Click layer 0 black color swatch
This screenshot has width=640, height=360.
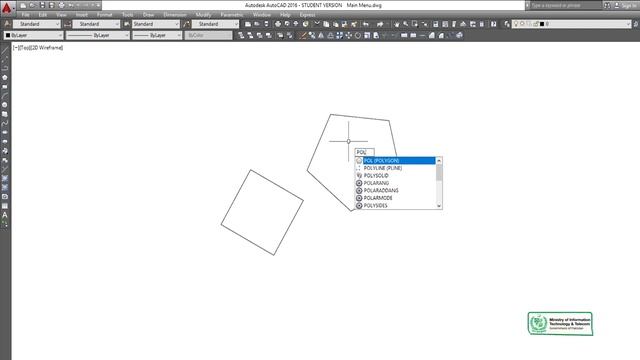click(x=542, y=24)
